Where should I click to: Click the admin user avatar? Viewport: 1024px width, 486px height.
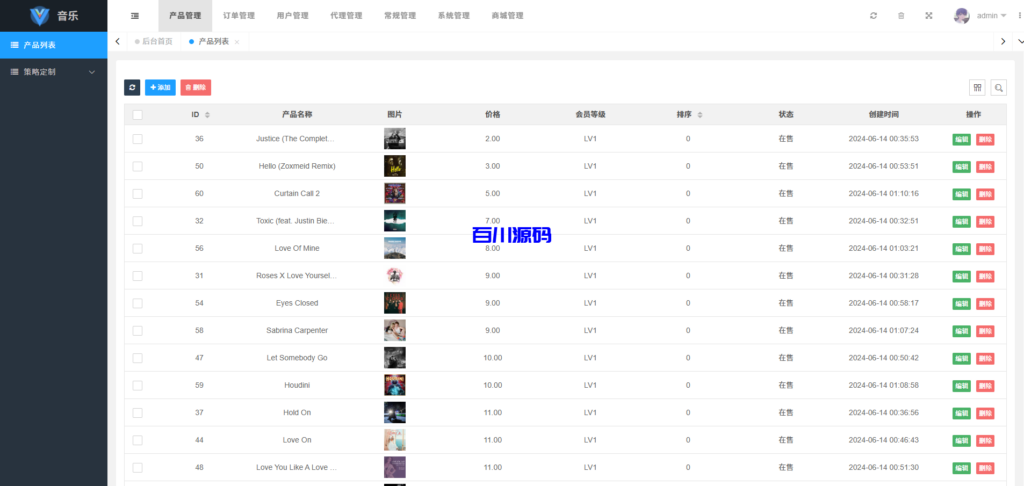coord(961,16)
